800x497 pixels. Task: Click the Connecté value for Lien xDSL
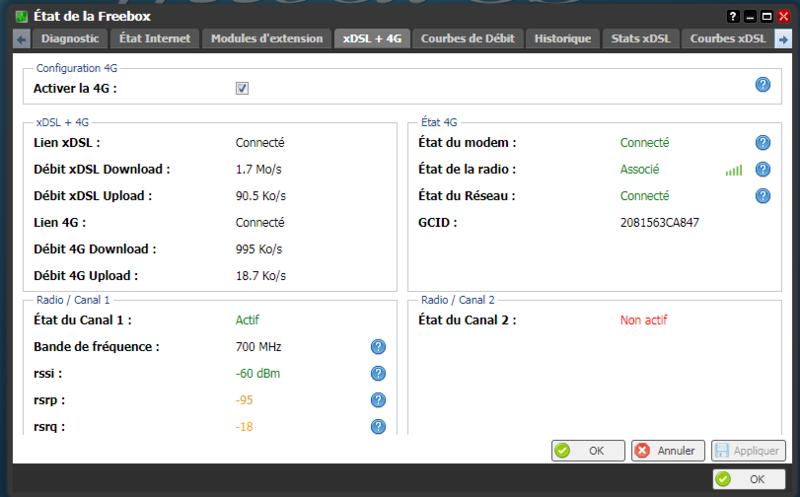[260, 143]
